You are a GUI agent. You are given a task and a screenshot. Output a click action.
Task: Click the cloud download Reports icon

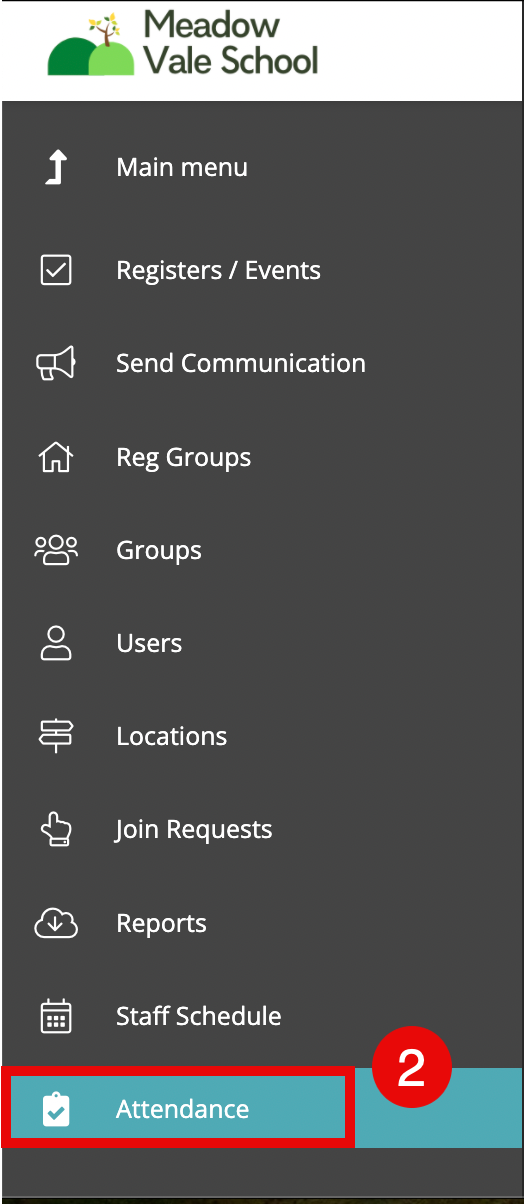56,923
